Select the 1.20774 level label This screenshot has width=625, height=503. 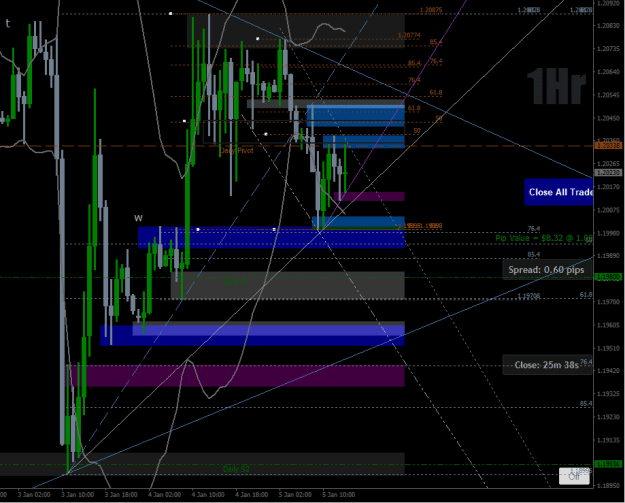[x=409, y=35]
